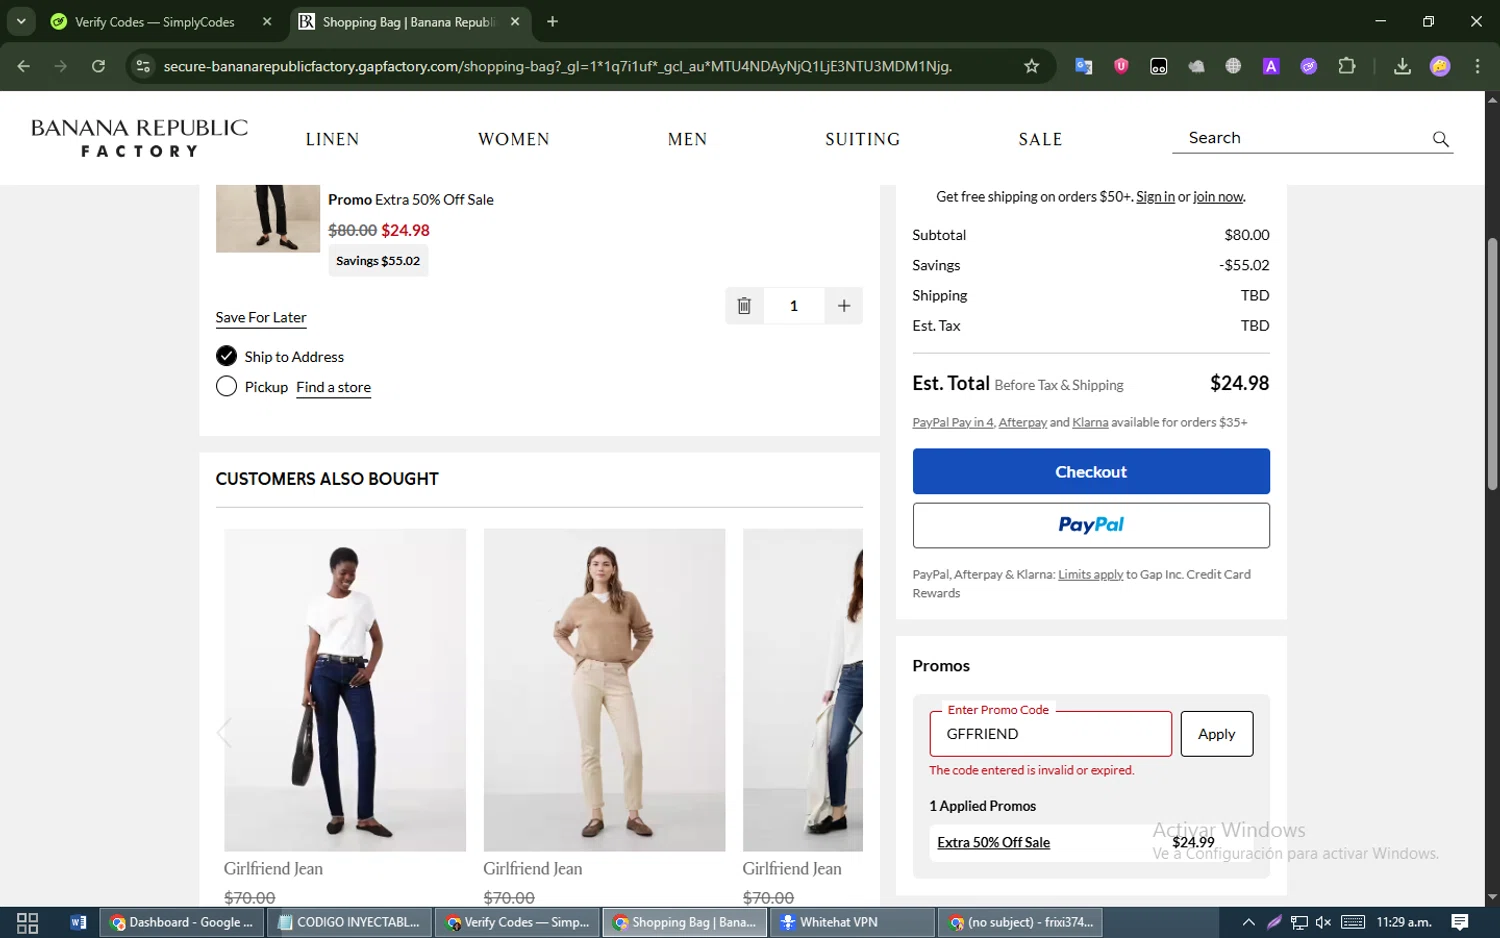The image size is (1500, 938).
Task: Apply the promo code
Action: click(x=1216, y=734)
